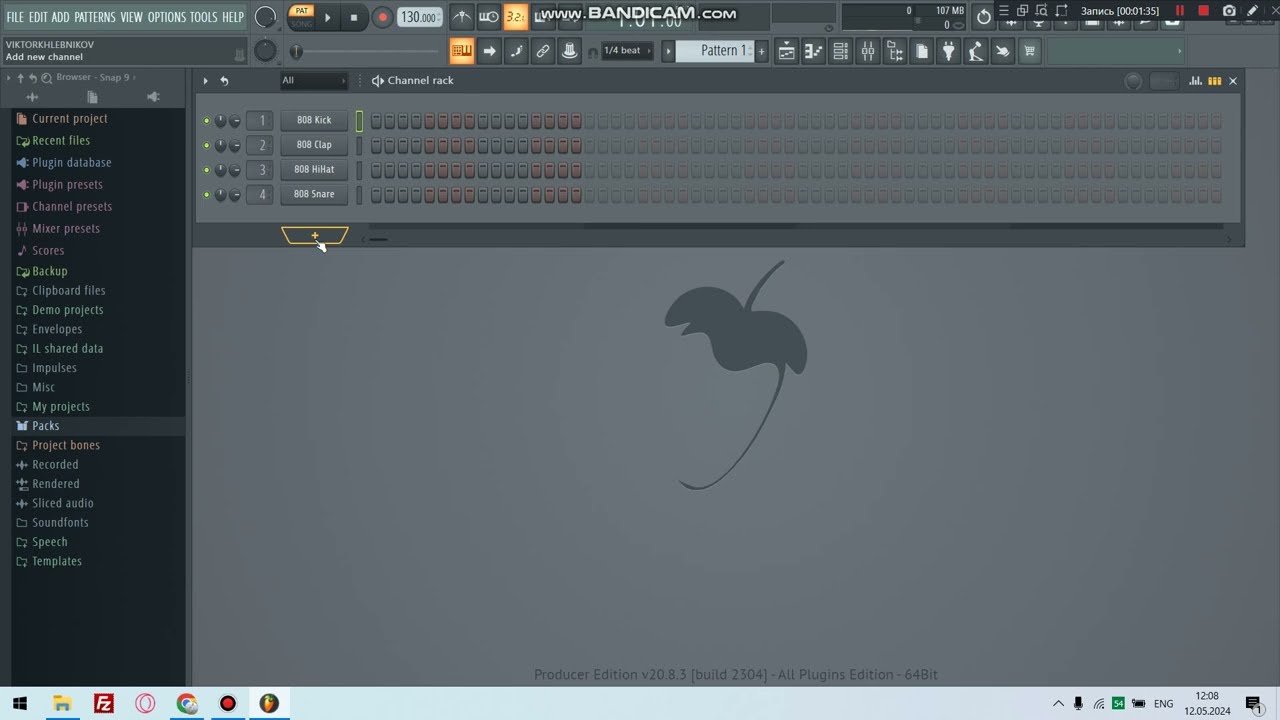1280x720 pixels.
Task: Open the Mixer view icon
Action: coord(867,51)
